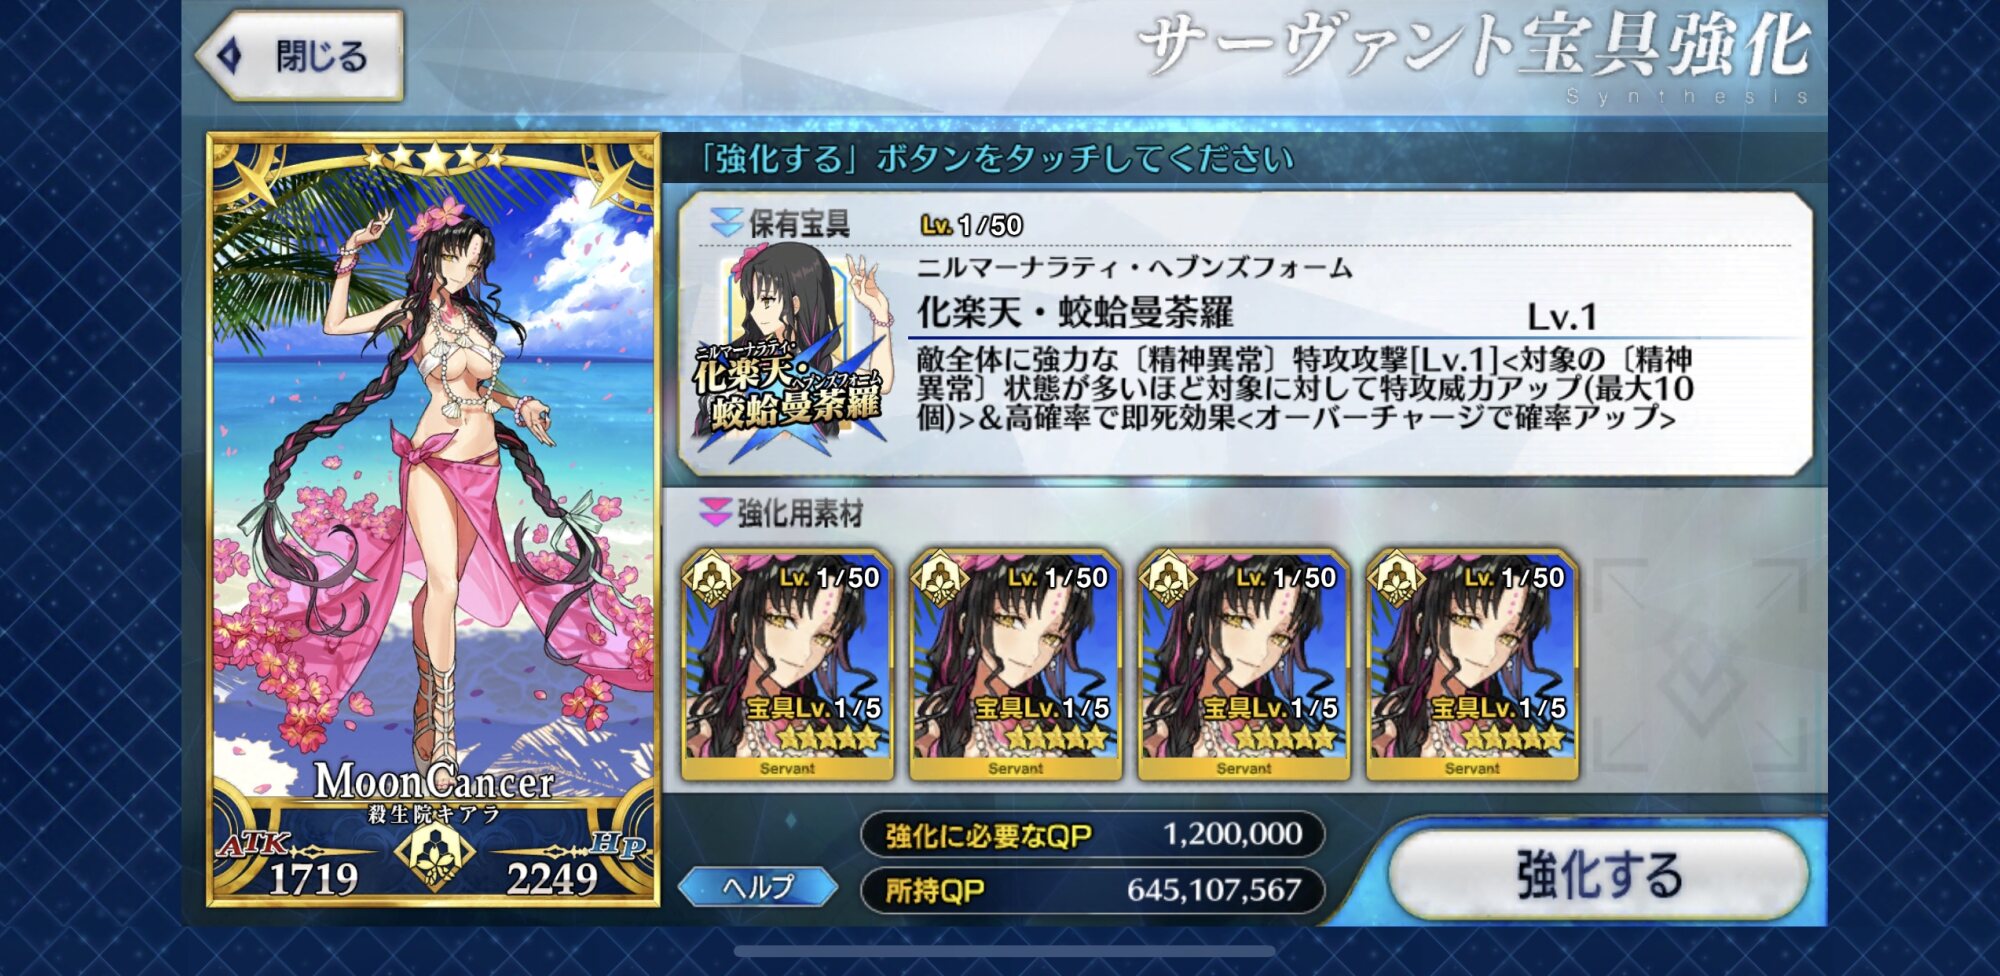Viewport: 2000px width, 976px height.
Task: Select the fourth enhancement material servant card
Action: pyautogui.click(x=1472, y=665)
